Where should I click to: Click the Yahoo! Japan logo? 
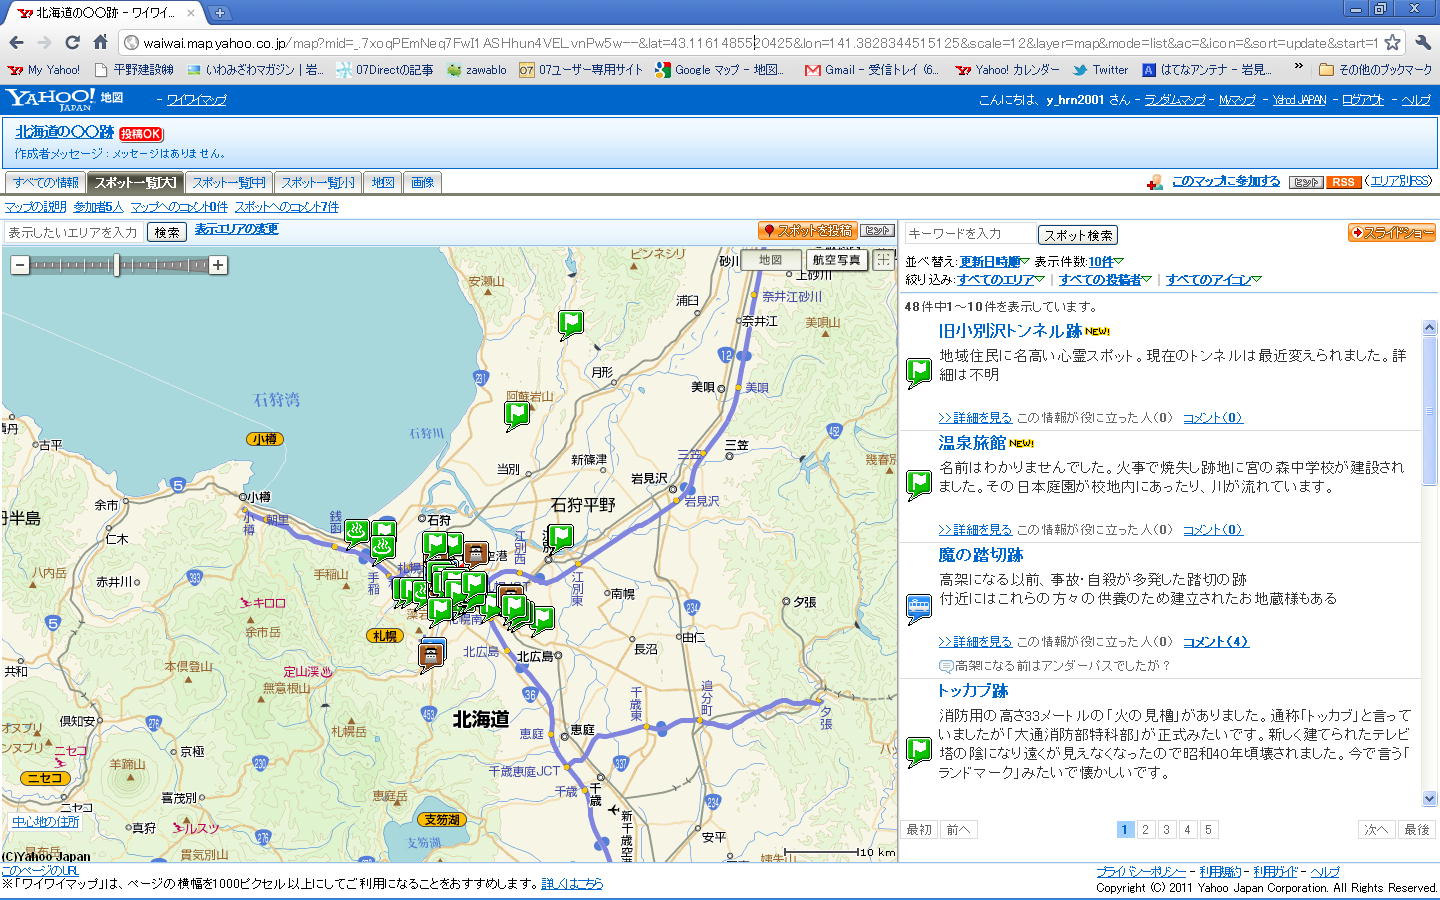point(50,99)
